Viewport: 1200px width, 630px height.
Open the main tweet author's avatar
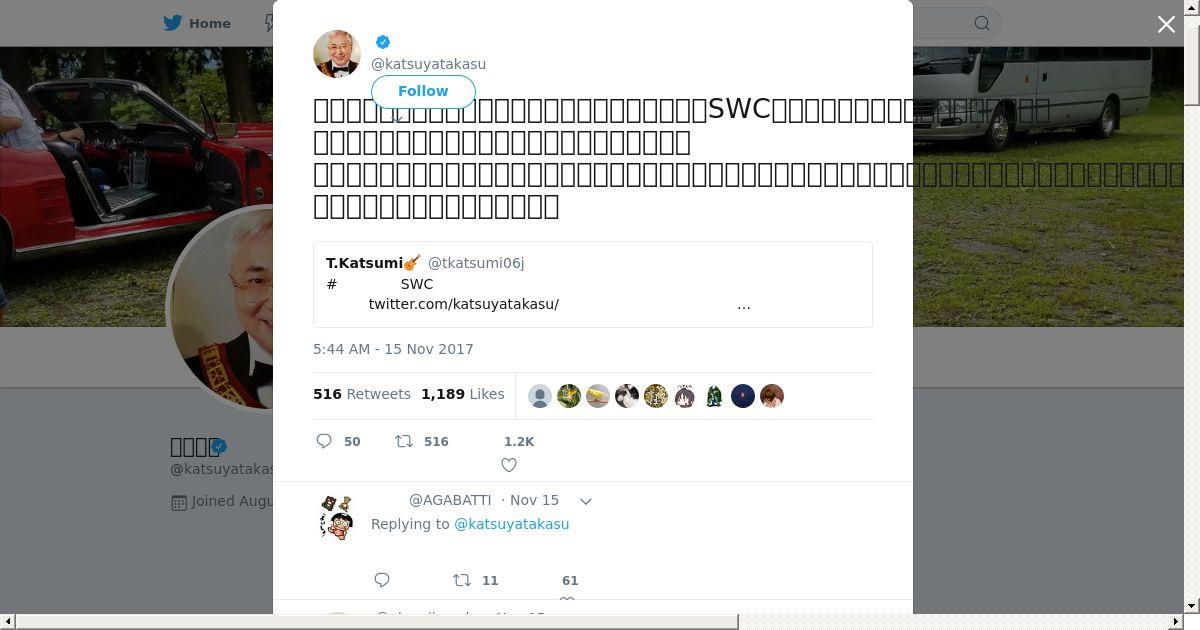(337, 54)
